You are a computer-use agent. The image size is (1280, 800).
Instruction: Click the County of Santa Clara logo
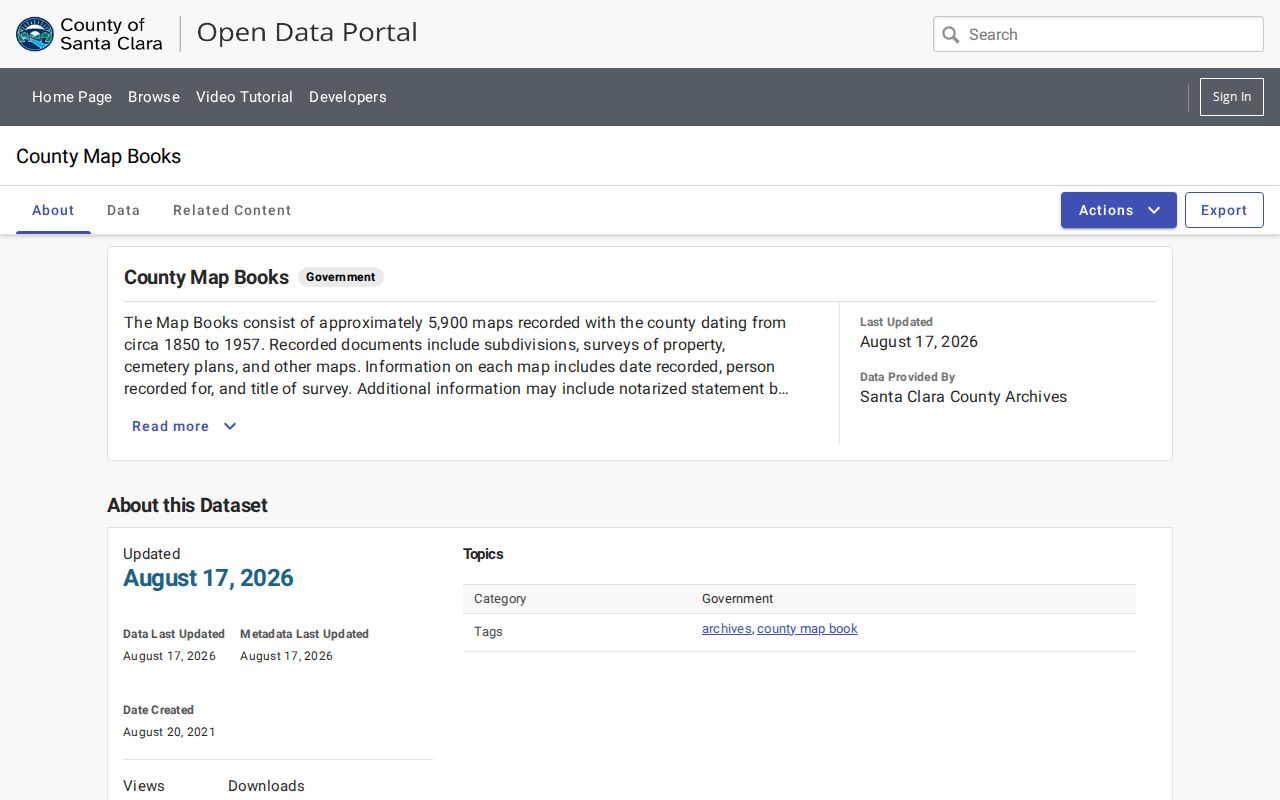tap(89, 34)
